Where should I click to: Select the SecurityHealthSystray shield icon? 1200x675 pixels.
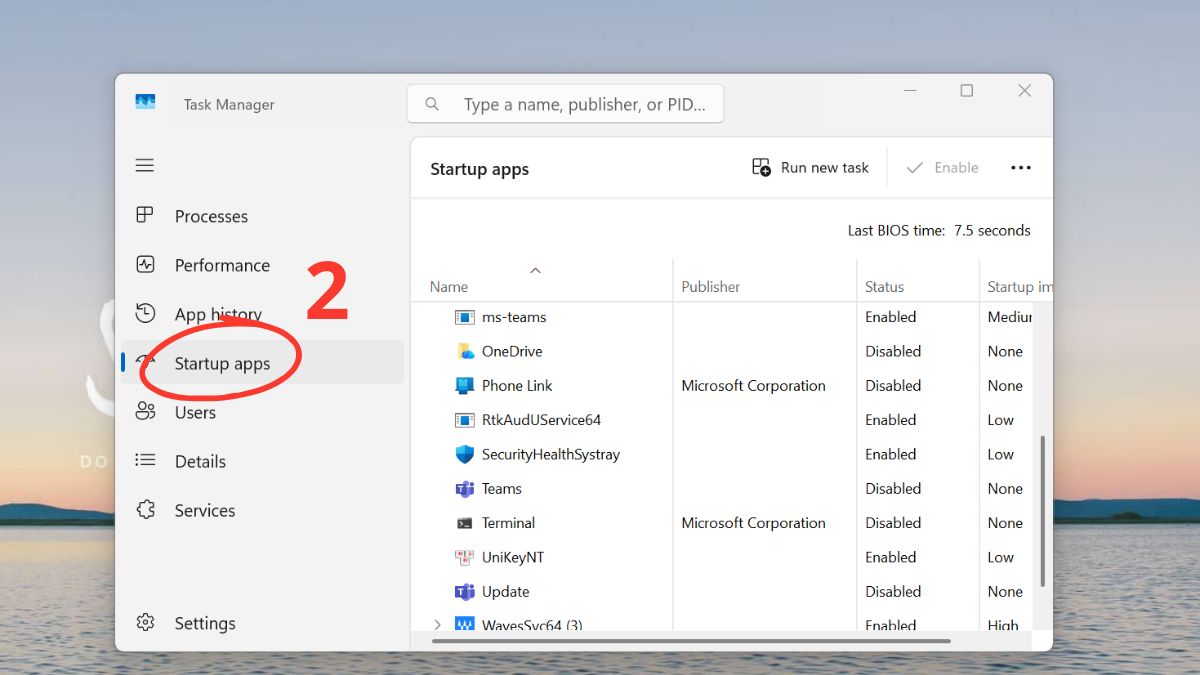[465, 454]
